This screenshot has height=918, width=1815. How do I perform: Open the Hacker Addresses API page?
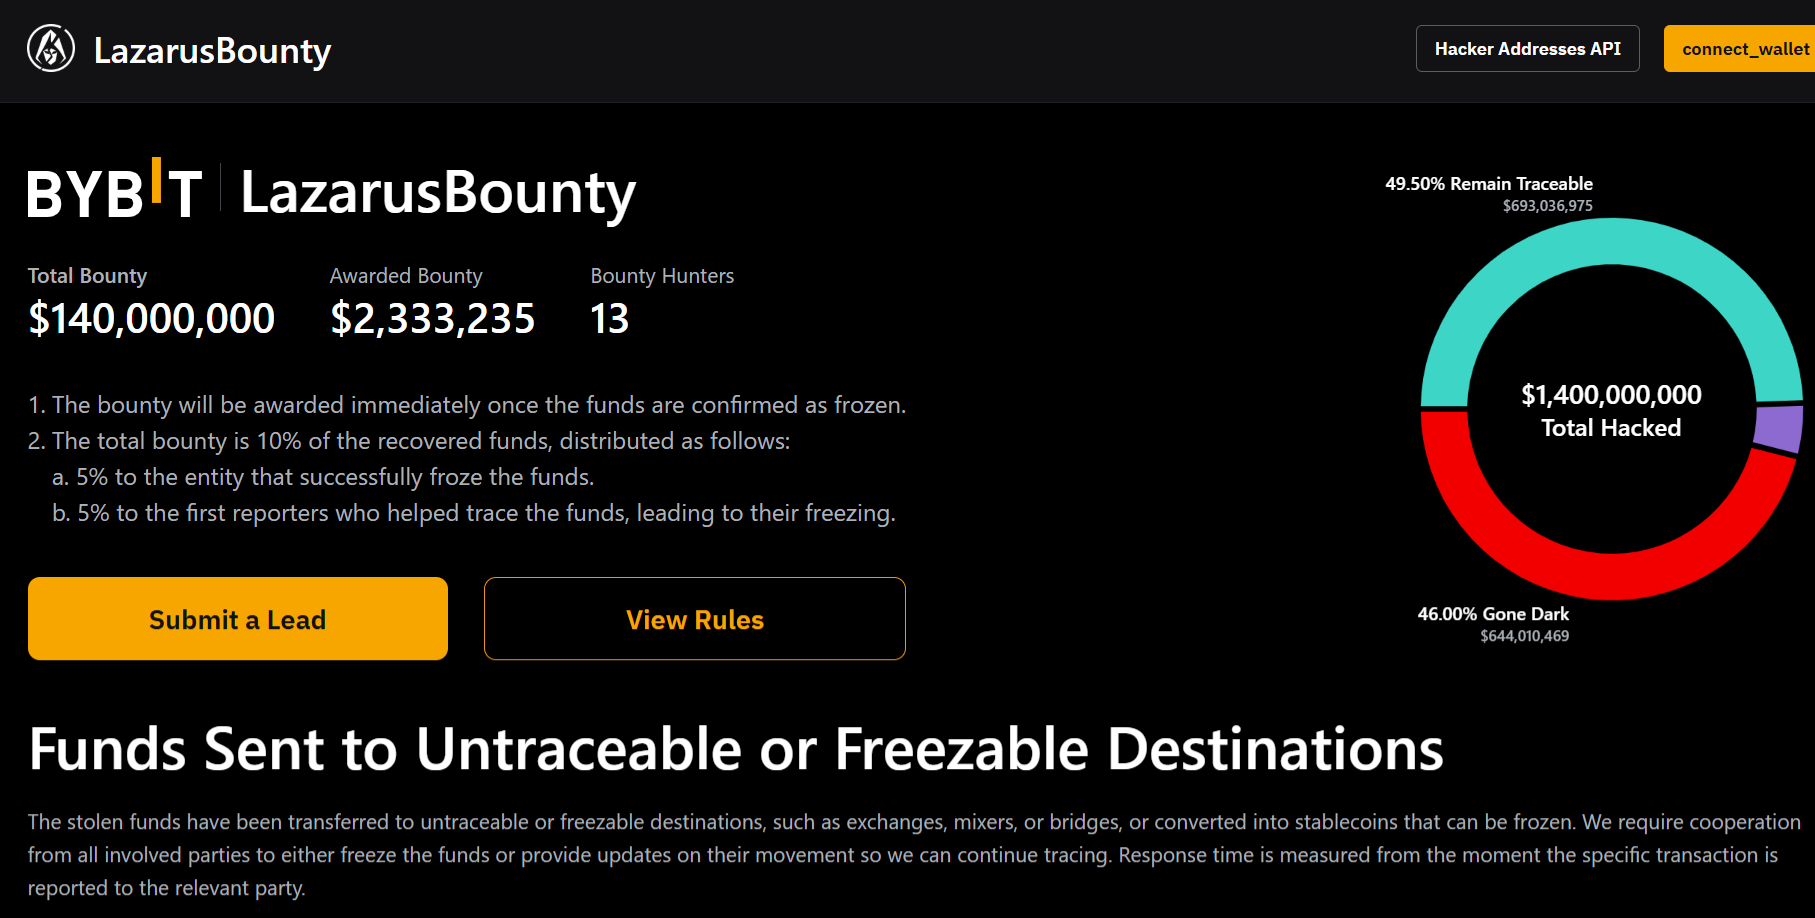[x=1527, y=49]
